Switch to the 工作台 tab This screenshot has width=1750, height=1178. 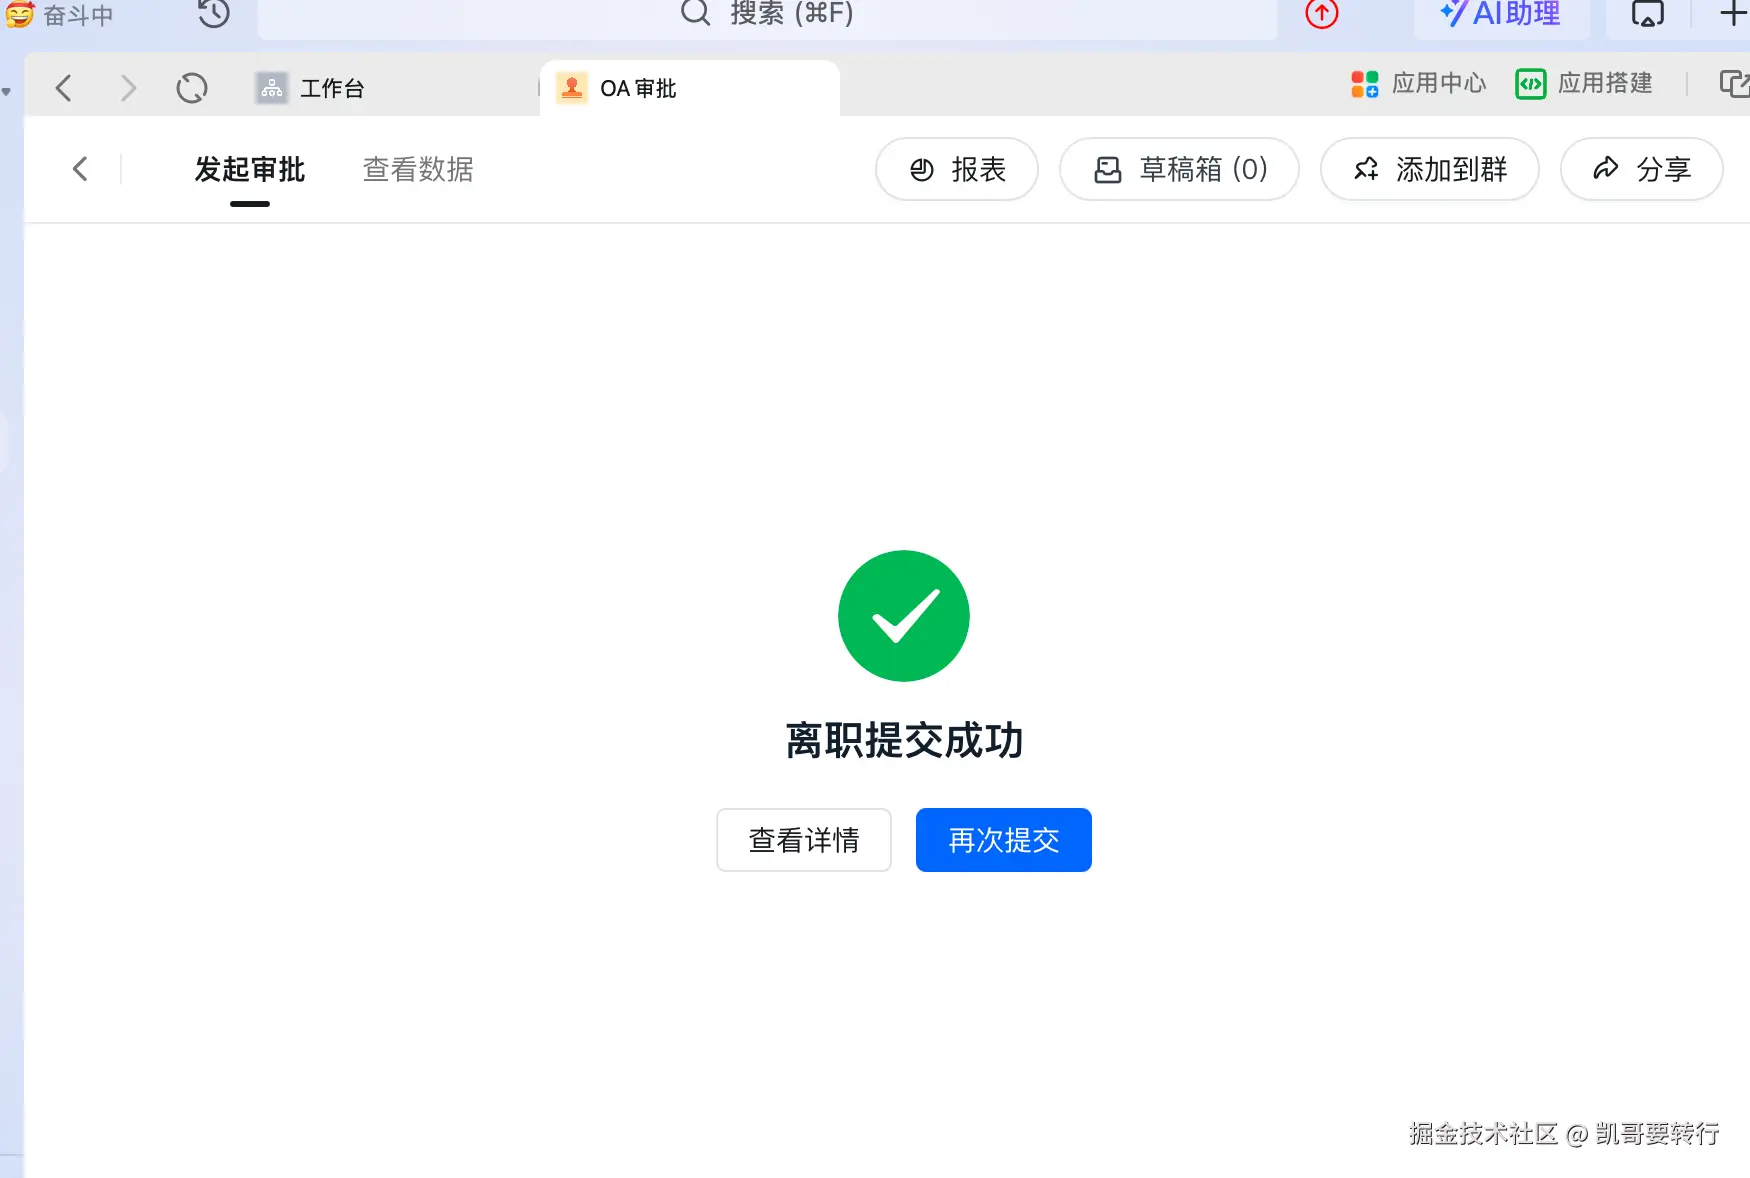(x=332, y=88)
